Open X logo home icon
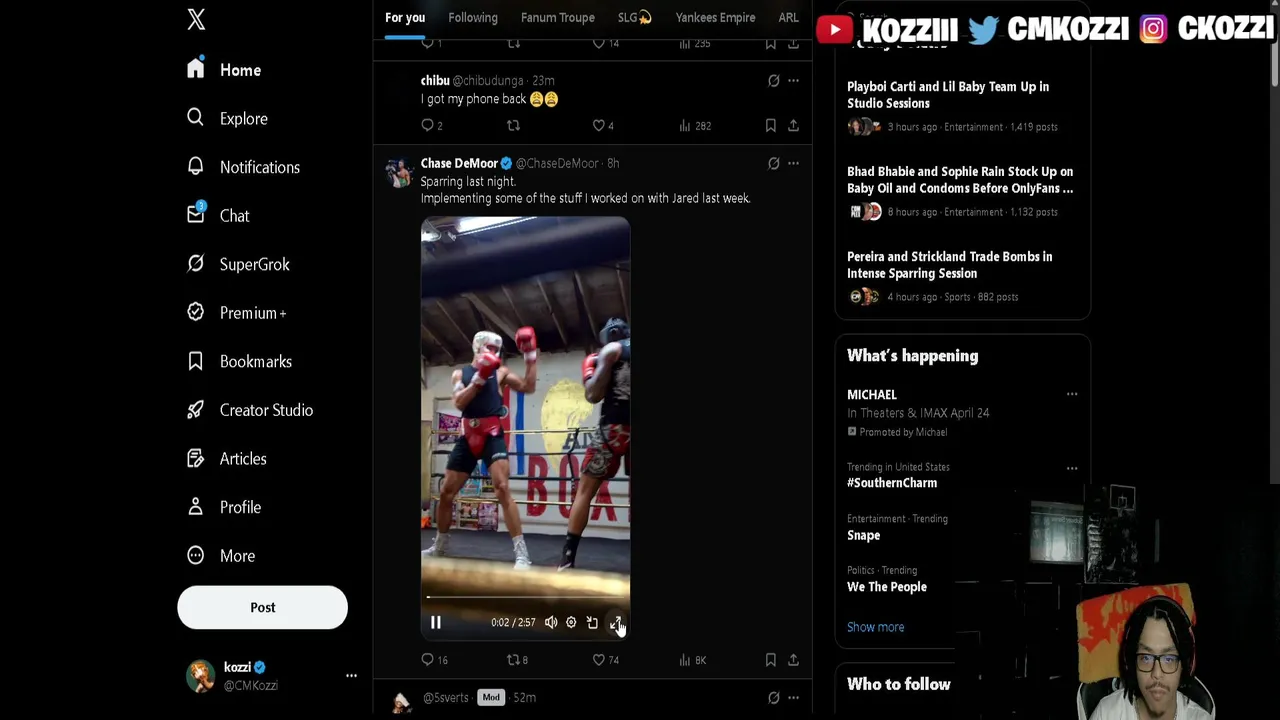The image size is (1280, 720). click(196, 19)
